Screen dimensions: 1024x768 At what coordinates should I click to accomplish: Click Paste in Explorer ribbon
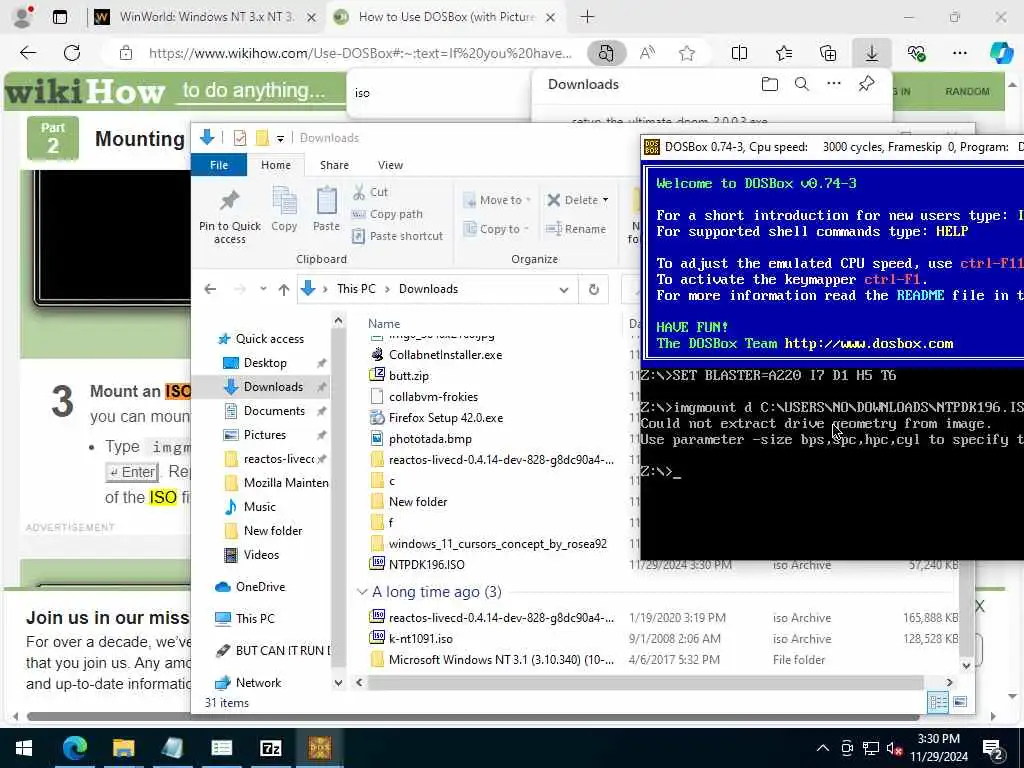pos(326,209)
